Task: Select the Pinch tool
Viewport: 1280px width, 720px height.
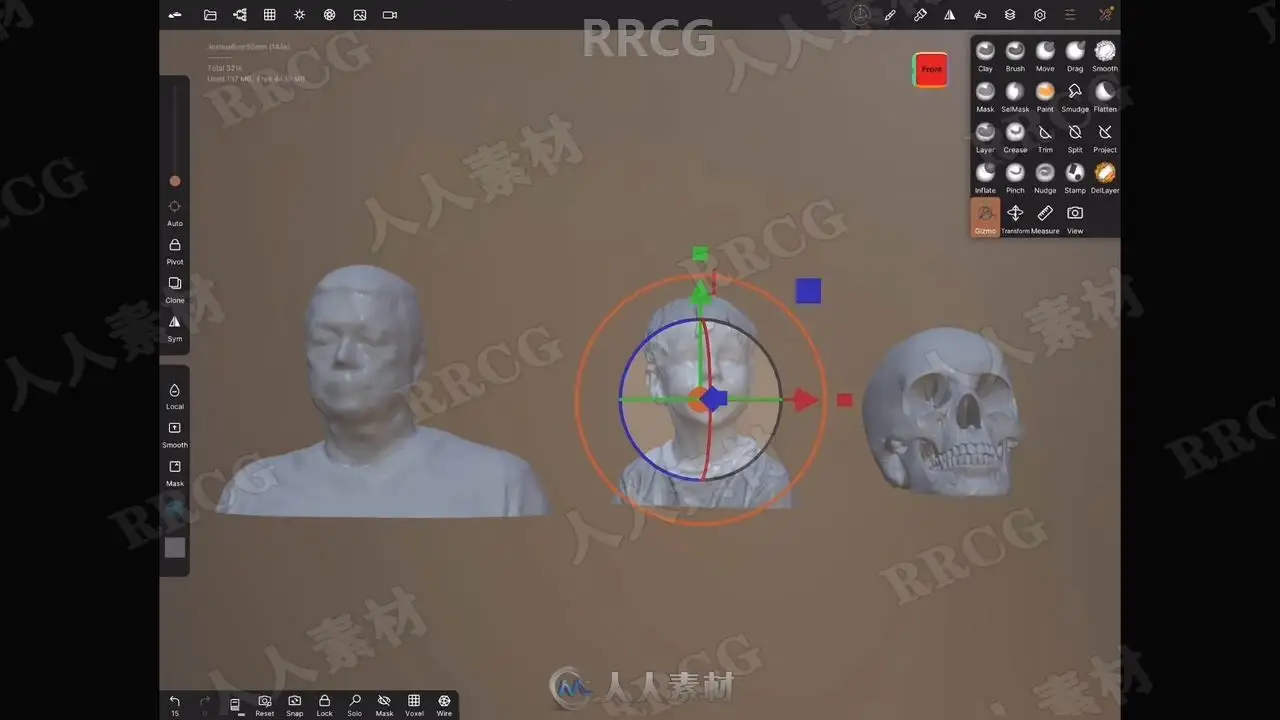Action: (1015, 178)
